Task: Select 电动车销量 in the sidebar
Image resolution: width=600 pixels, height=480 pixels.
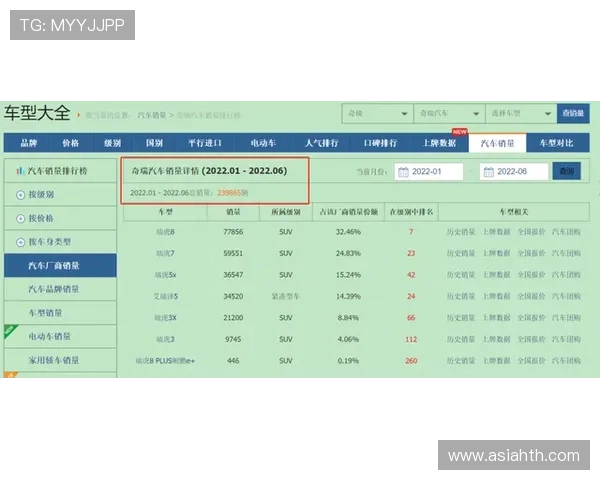Action: pos(60,336)
